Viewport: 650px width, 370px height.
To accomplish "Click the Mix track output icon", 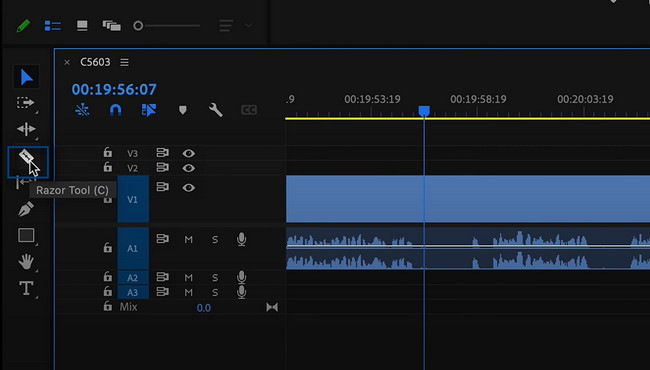I will point(272,307).
